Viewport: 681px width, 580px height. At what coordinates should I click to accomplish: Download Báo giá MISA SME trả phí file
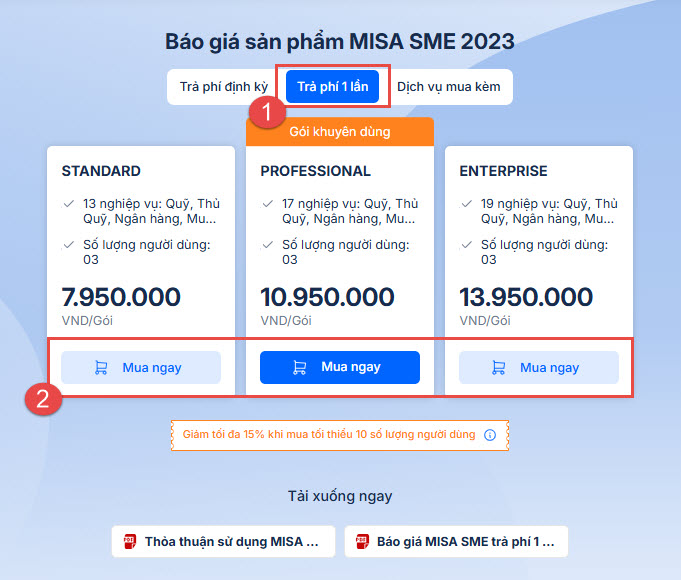tap(456, 542)
